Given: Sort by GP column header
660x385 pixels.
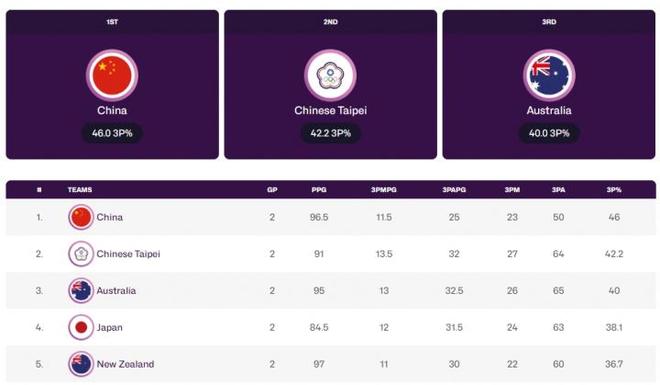Looking at the screenshot, I should [272, 190].
